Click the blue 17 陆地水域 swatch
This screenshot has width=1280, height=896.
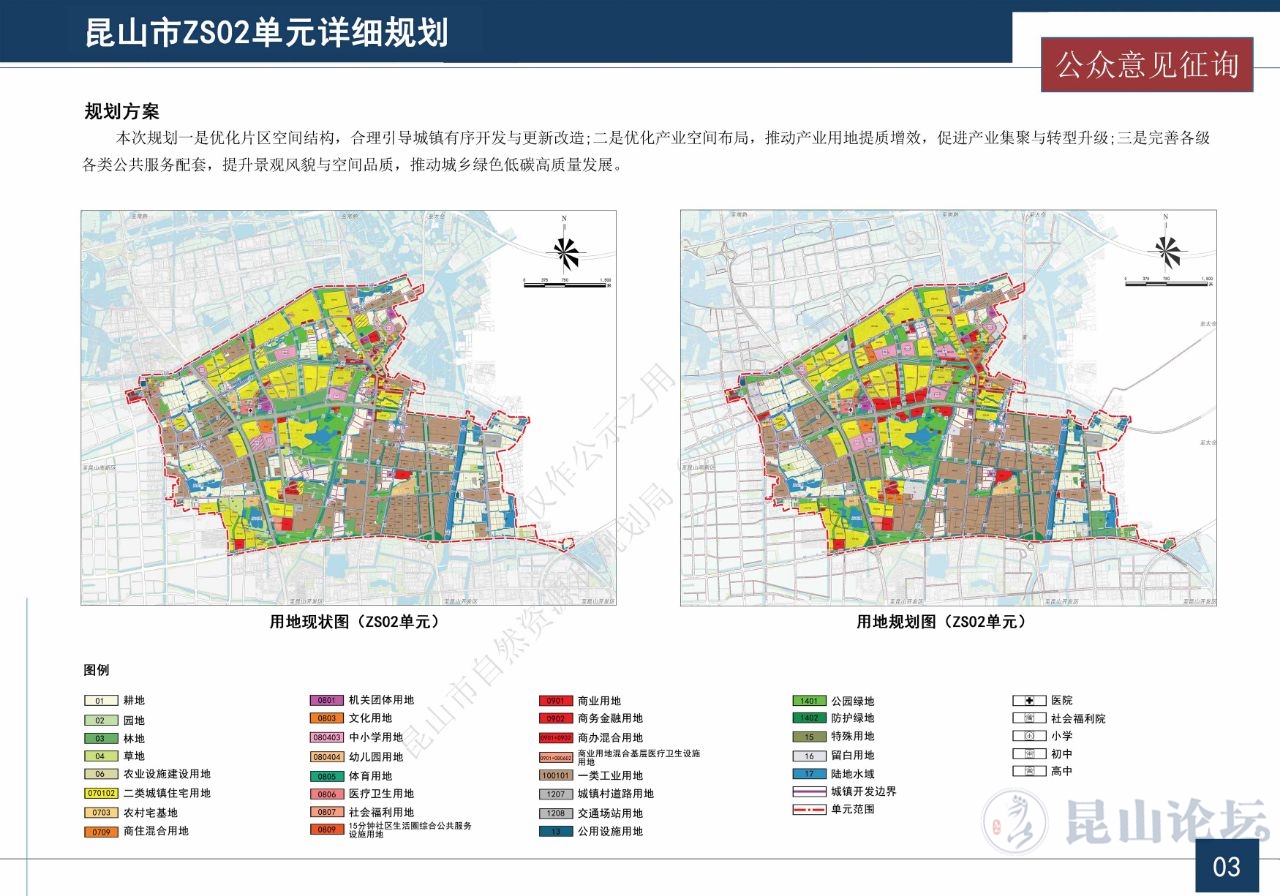point(808,774)
